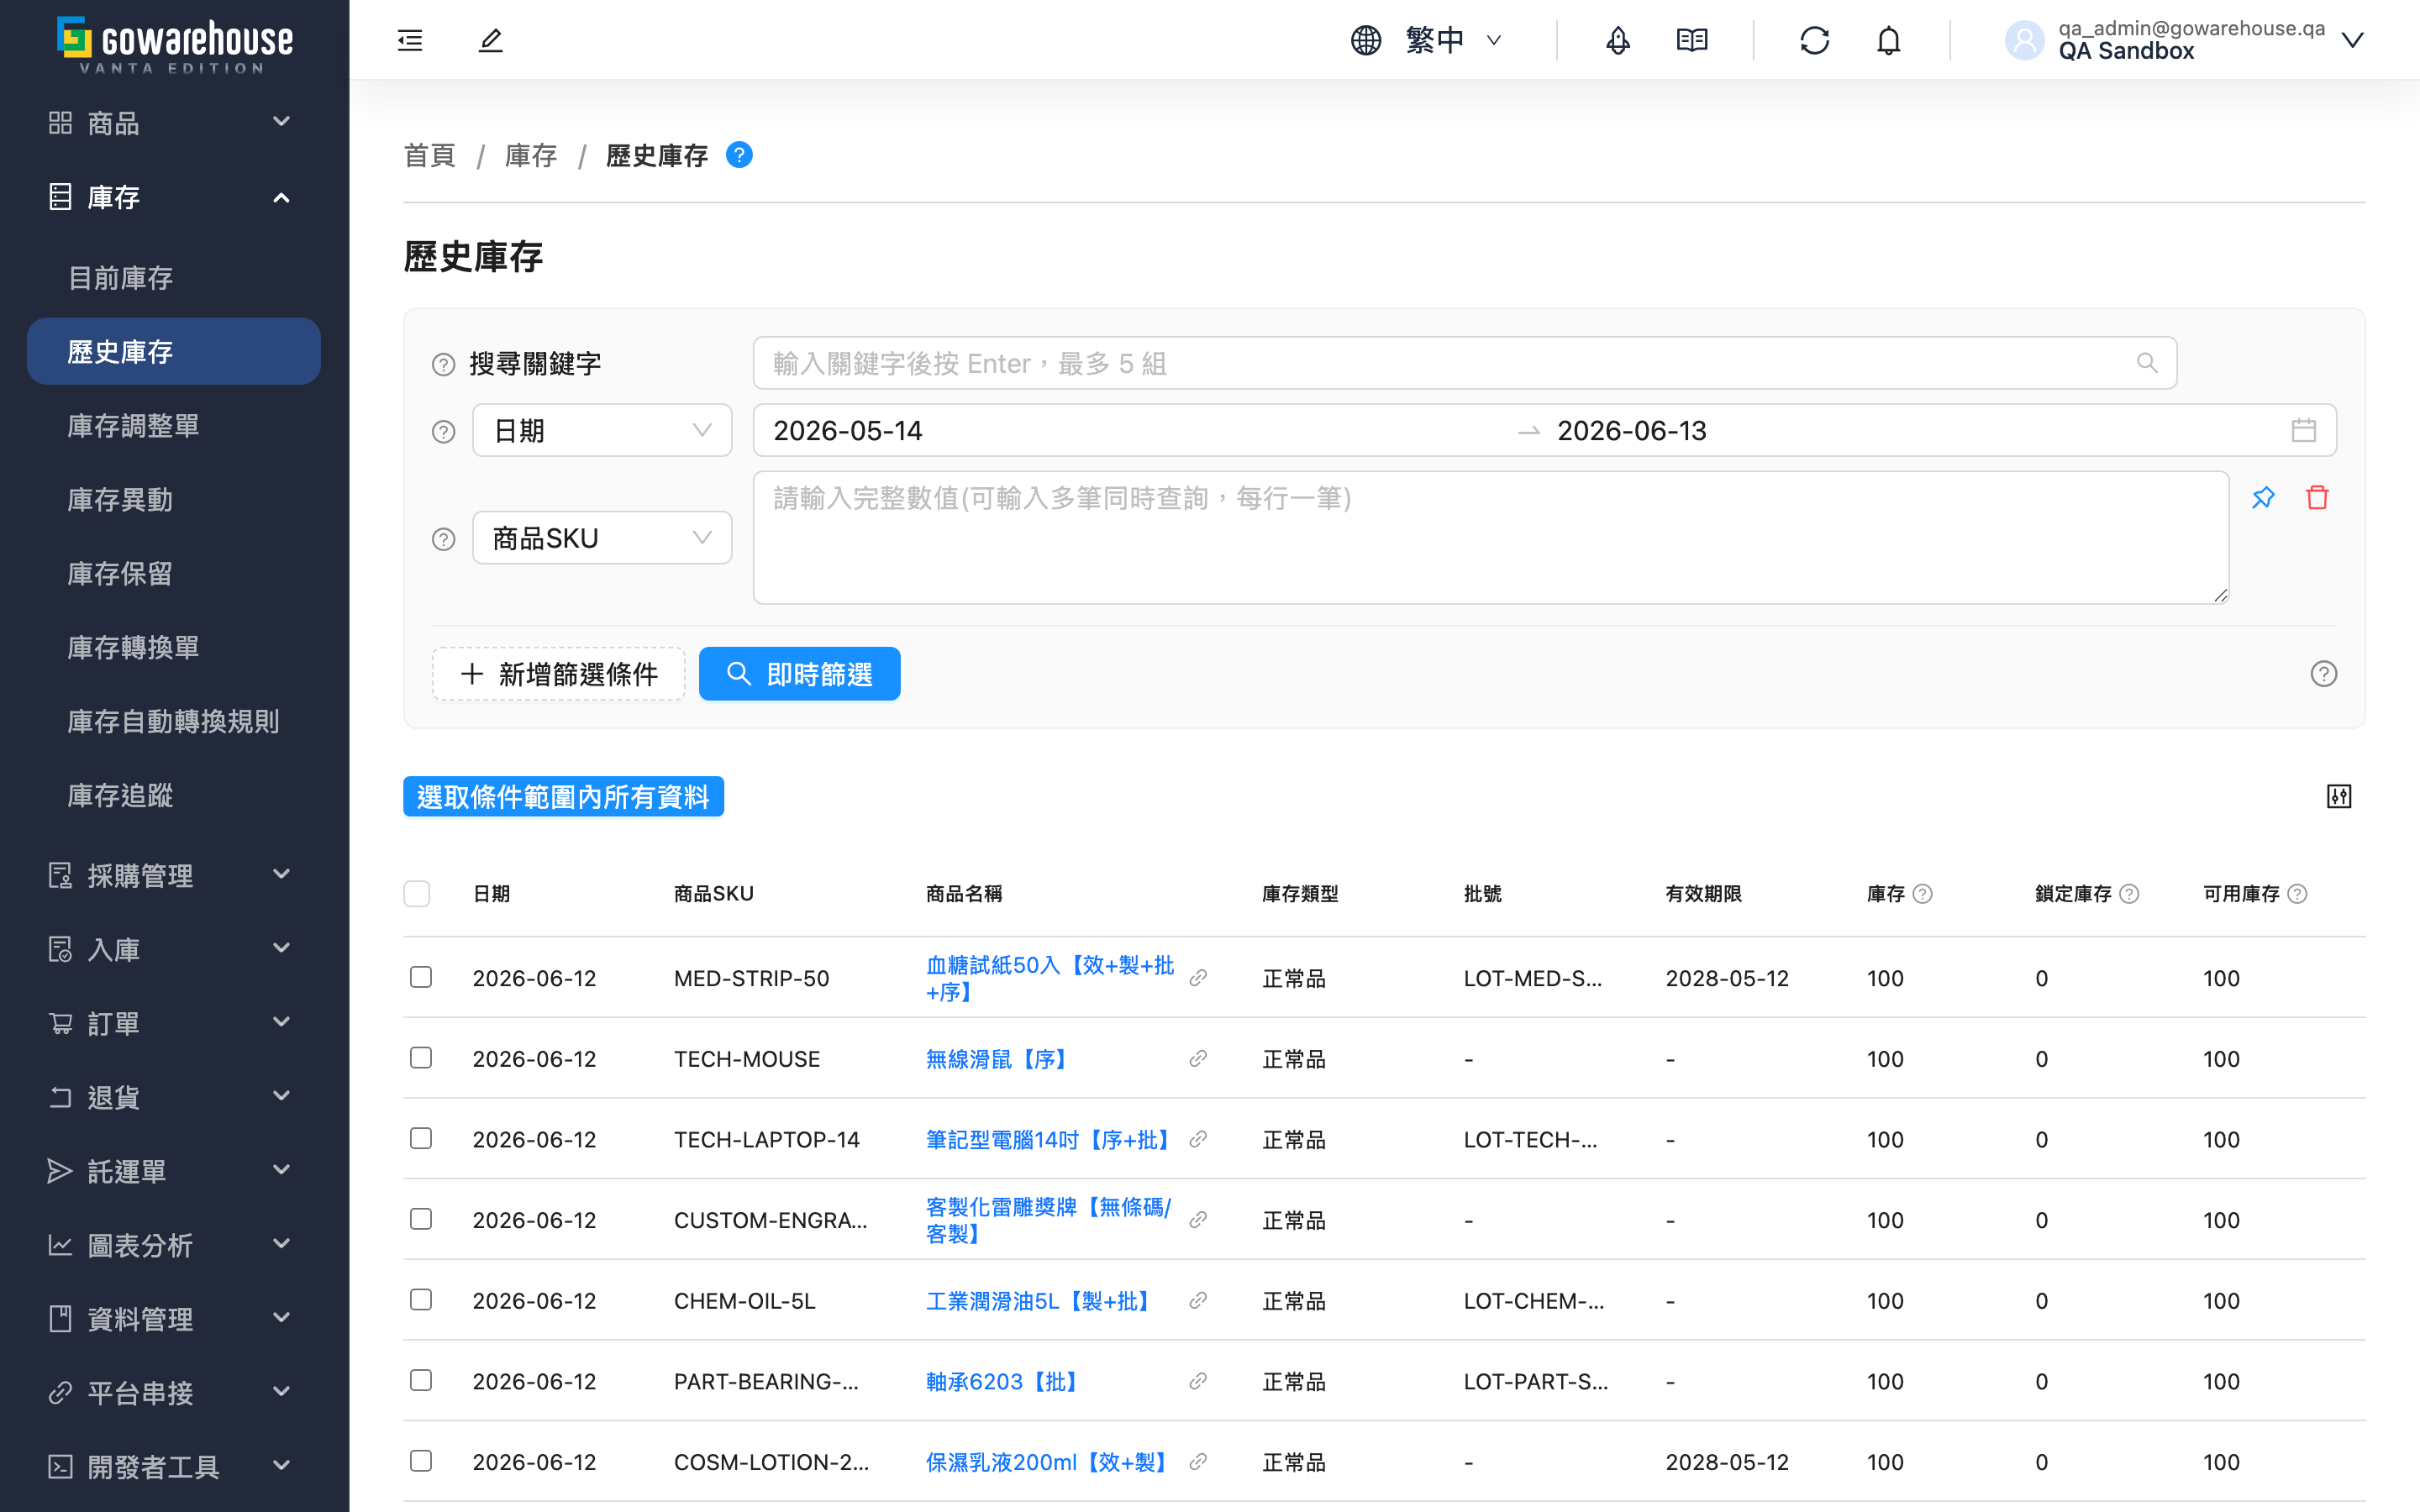
Task: Click the rocket icon in the top bar
Action: pos(1618,40)
